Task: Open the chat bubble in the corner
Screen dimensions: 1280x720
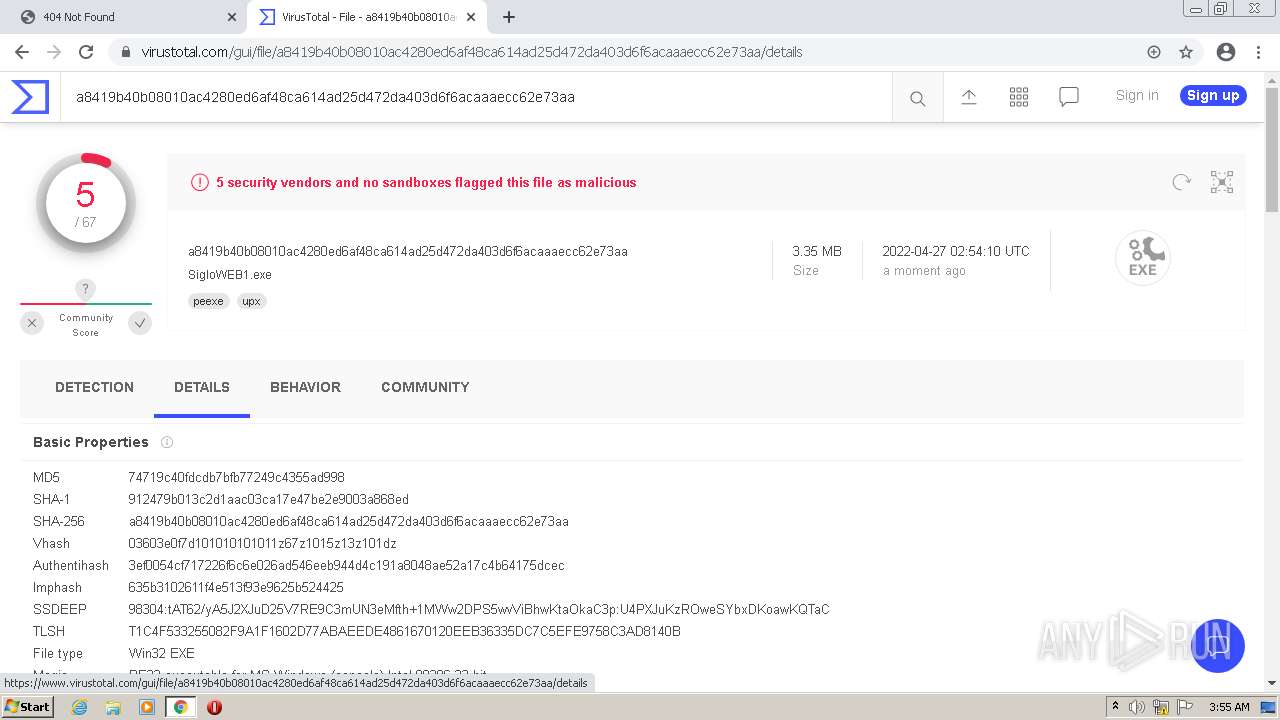Action: pos(1217,646)
